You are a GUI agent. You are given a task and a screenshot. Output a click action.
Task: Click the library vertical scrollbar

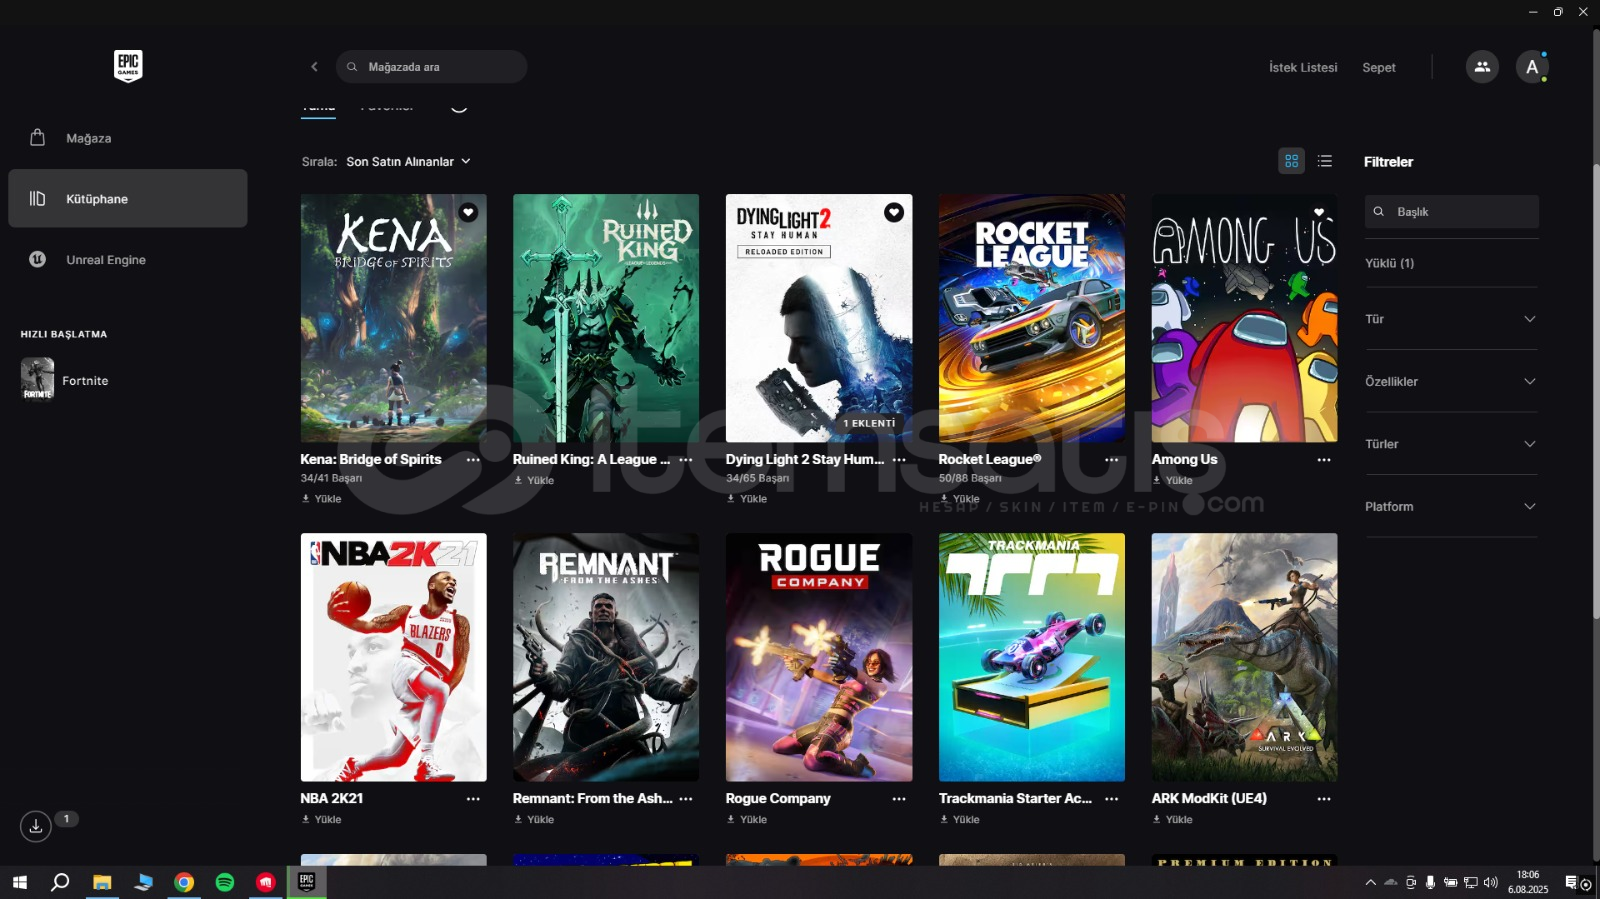1595,390
